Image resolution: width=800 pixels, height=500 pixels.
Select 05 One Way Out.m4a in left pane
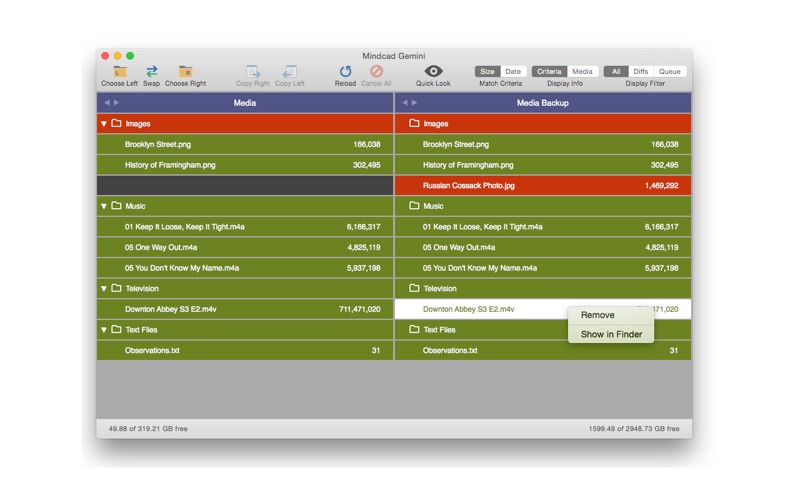tap(245, 247)
